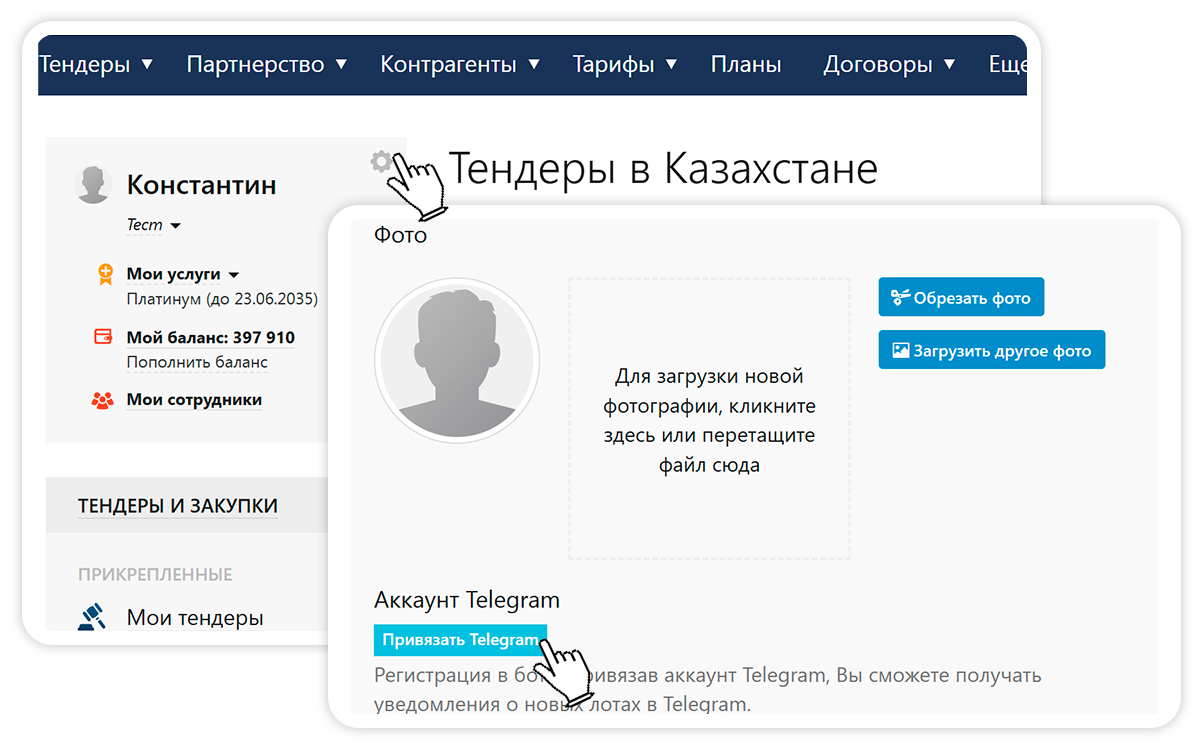Viewport: 1200px width, 752px height.
Task: Click the Загрузить другое фото button
Action: click(991, 351)
